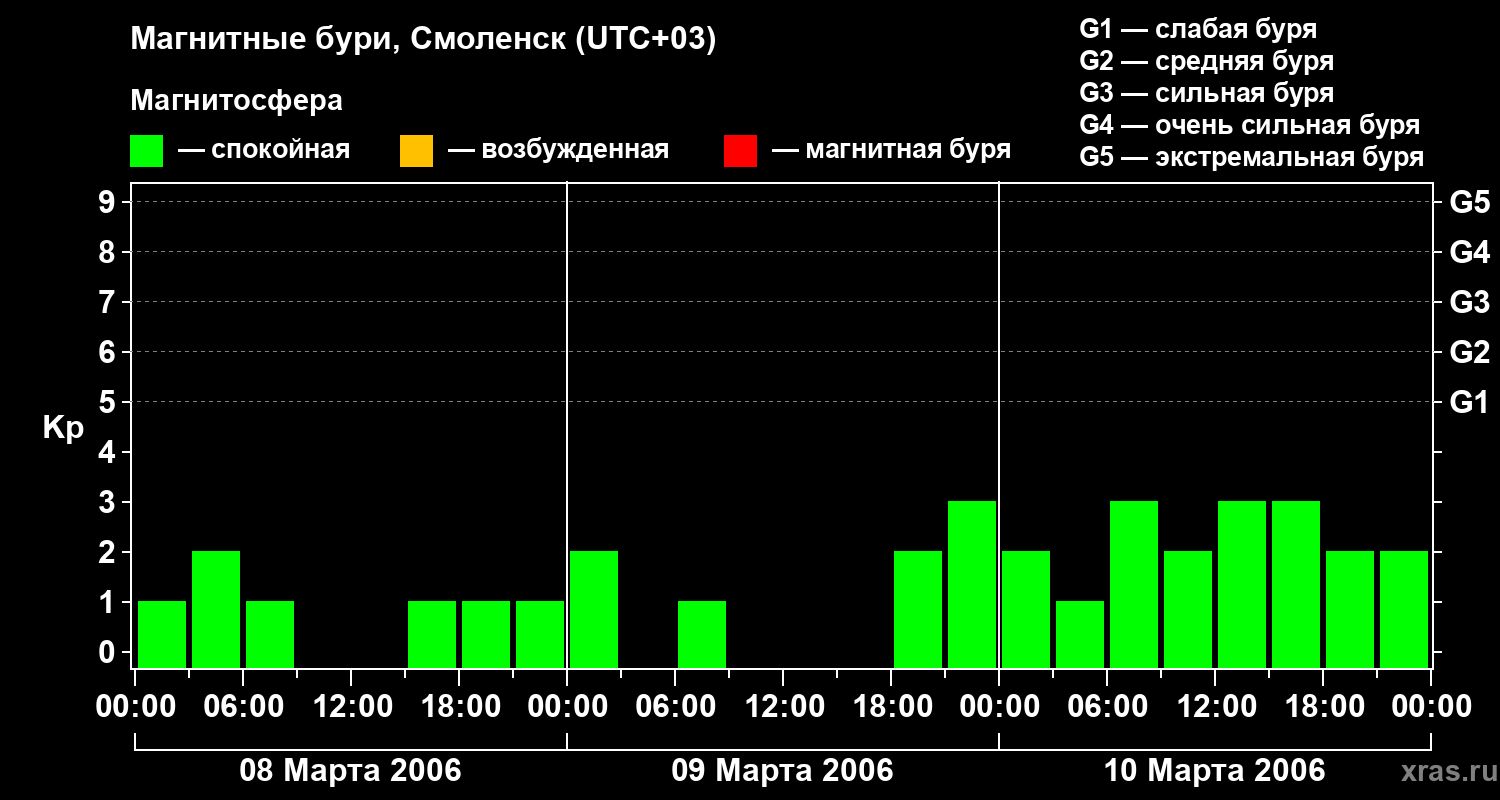The image size is (1500, 800).
Task: Click the '— магнитная буря' legend label
Action: coord(891,151)
